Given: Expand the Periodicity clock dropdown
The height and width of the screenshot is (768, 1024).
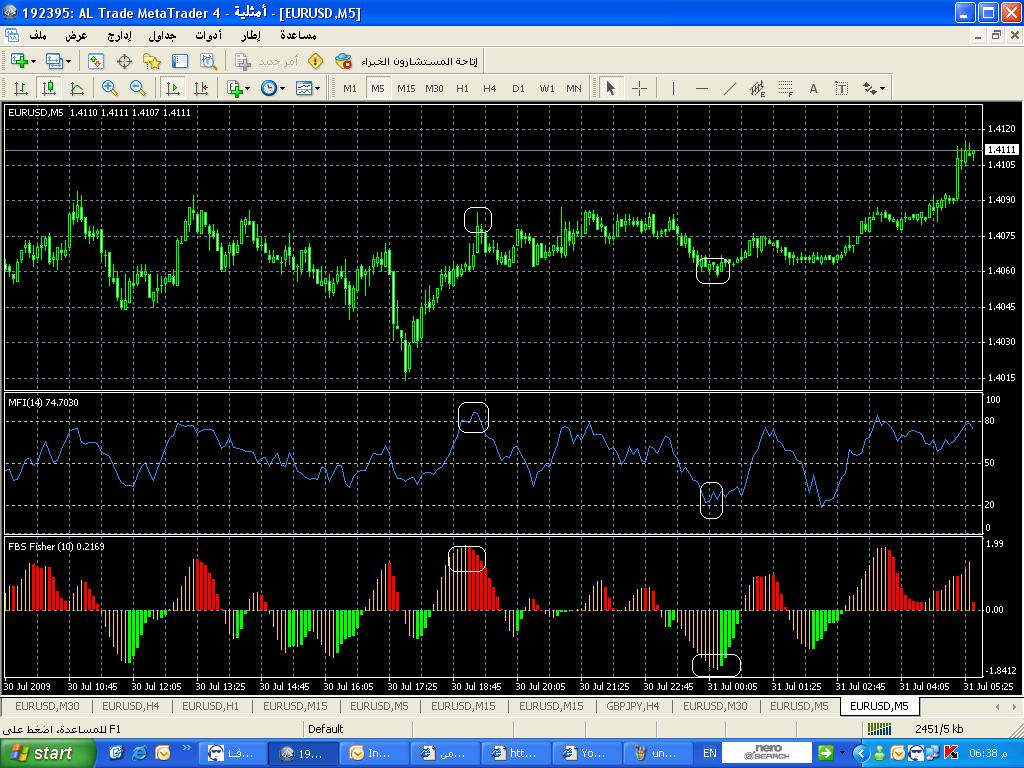Looking at the screenshot, I should (x=272, y=88).
